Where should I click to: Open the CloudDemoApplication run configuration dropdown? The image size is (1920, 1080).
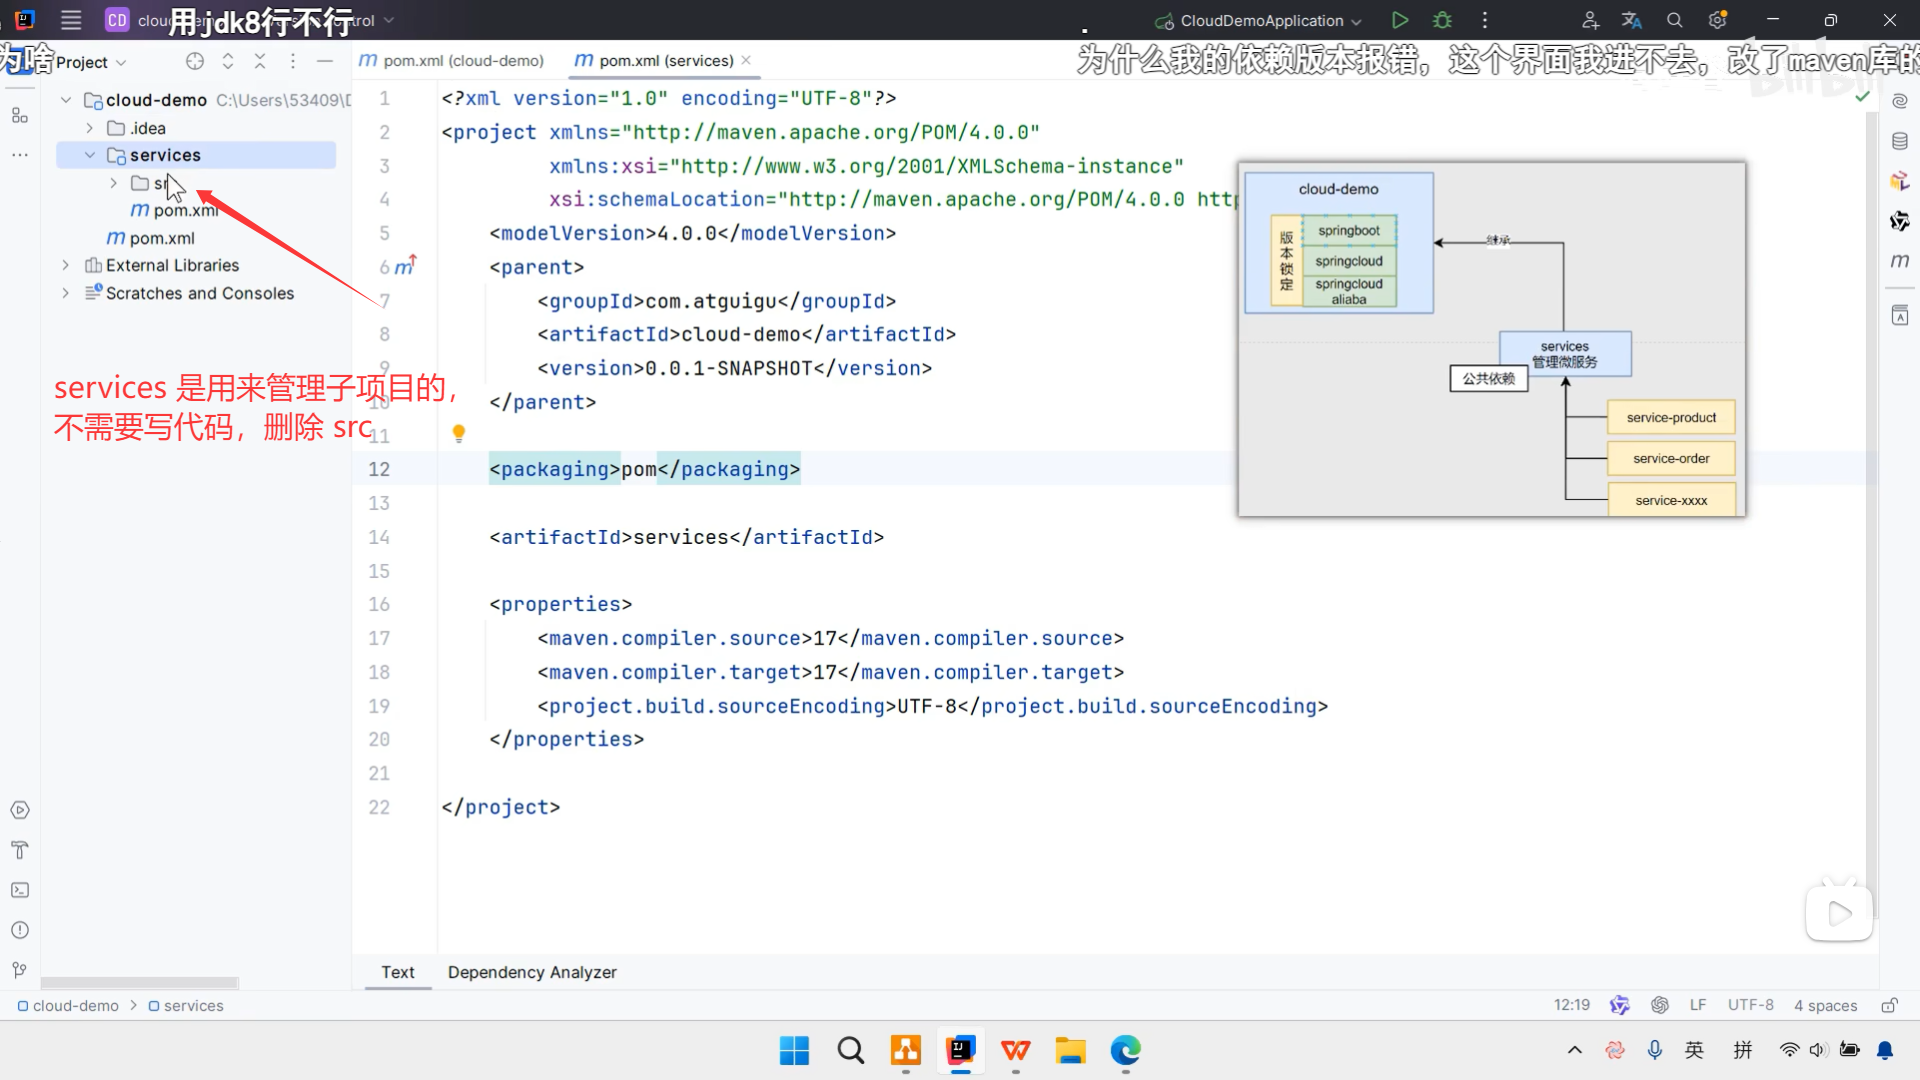click(1260, 20)
